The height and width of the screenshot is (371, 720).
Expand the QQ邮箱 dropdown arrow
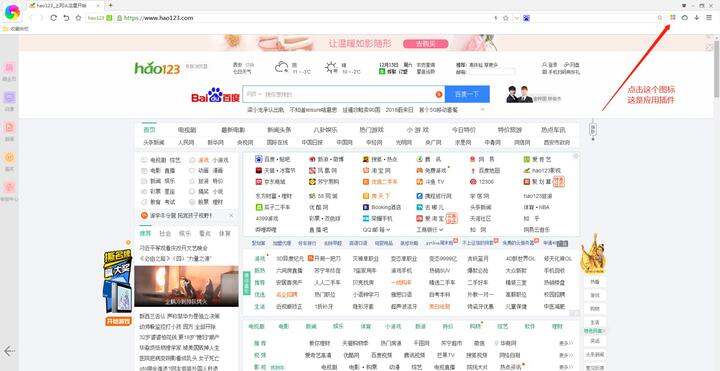pos(388,230)
